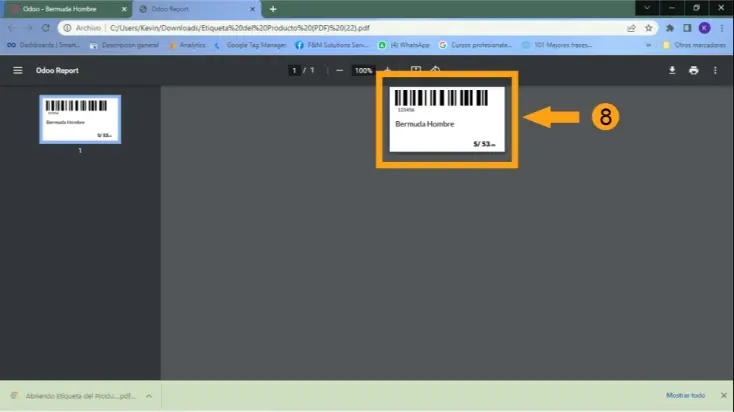Reload the current page
The image size is (734, 412).
(44, 28)
